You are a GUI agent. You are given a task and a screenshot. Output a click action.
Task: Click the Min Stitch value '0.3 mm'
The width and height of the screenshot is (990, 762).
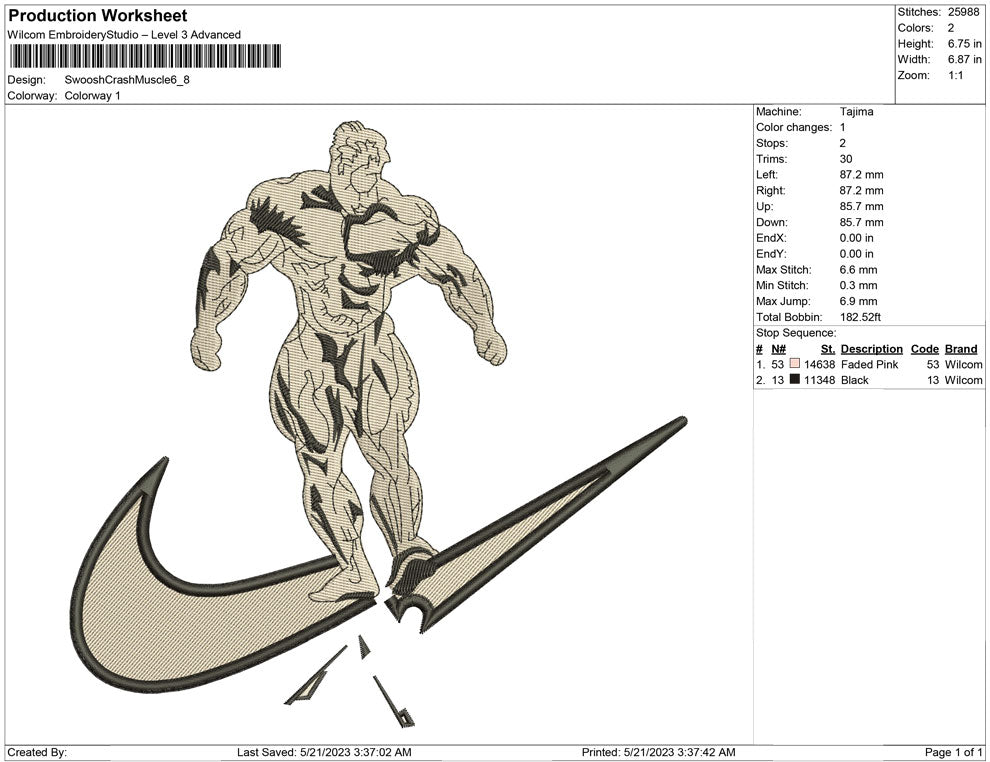[859, 285]
